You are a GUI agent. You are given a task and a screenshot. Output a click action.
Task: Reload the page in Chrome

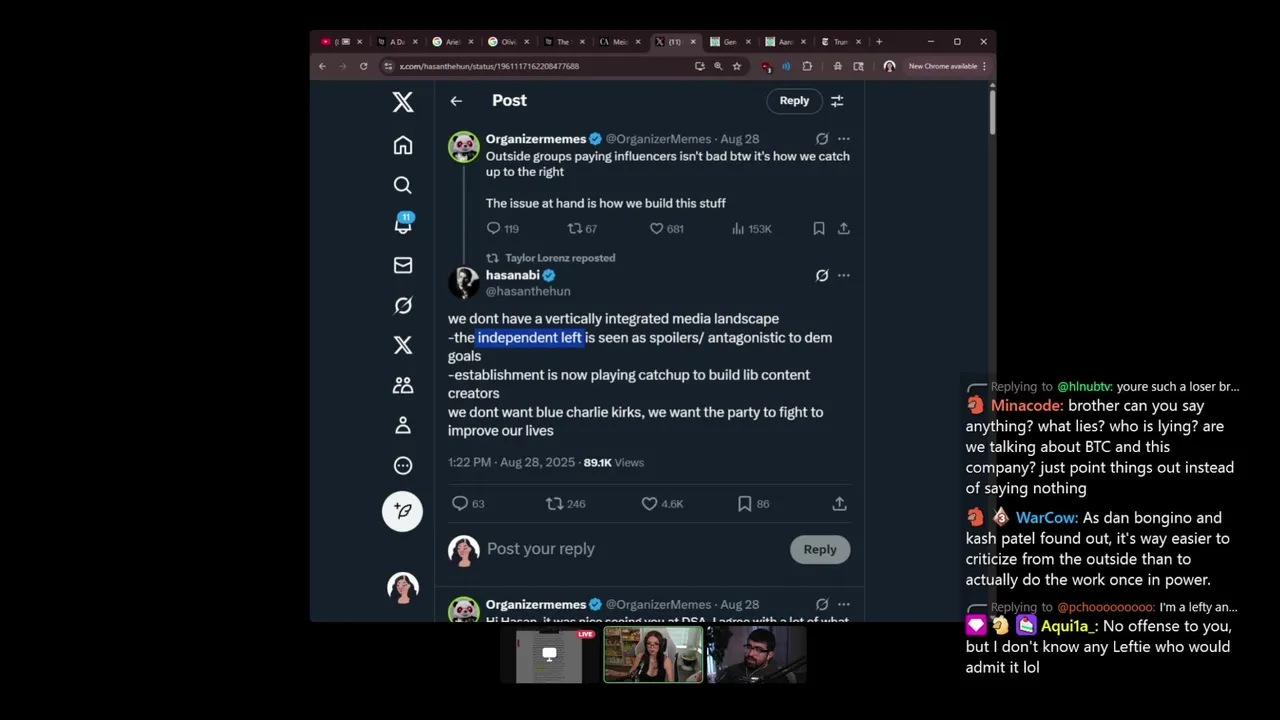click(363, 66)
